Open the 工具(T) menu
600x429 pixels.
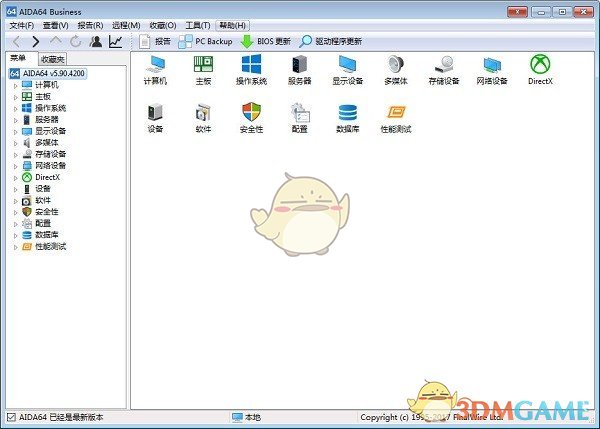pos(198,25)
